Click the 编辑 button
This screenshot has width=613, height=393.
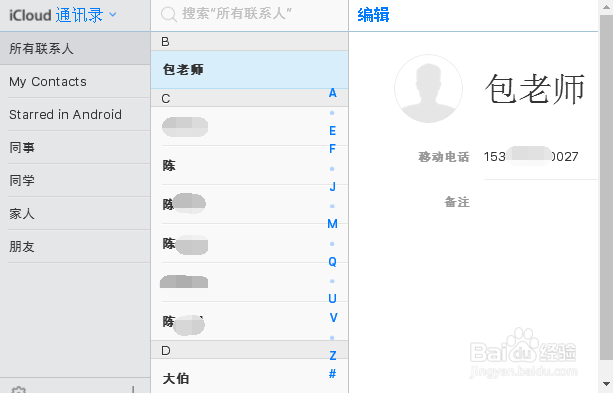coord(373,15)
